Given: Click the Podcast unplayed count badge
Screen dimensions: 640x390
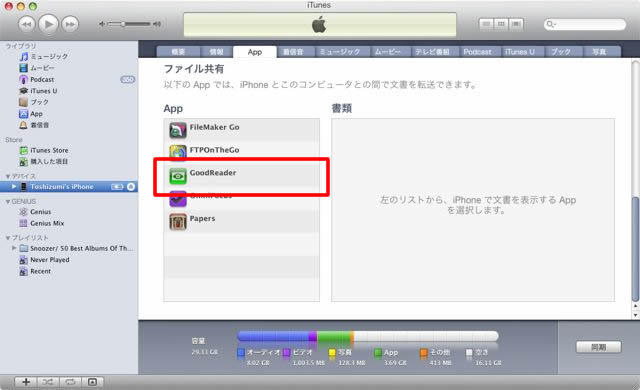Looking at the screenshot, I should point(128,79).
